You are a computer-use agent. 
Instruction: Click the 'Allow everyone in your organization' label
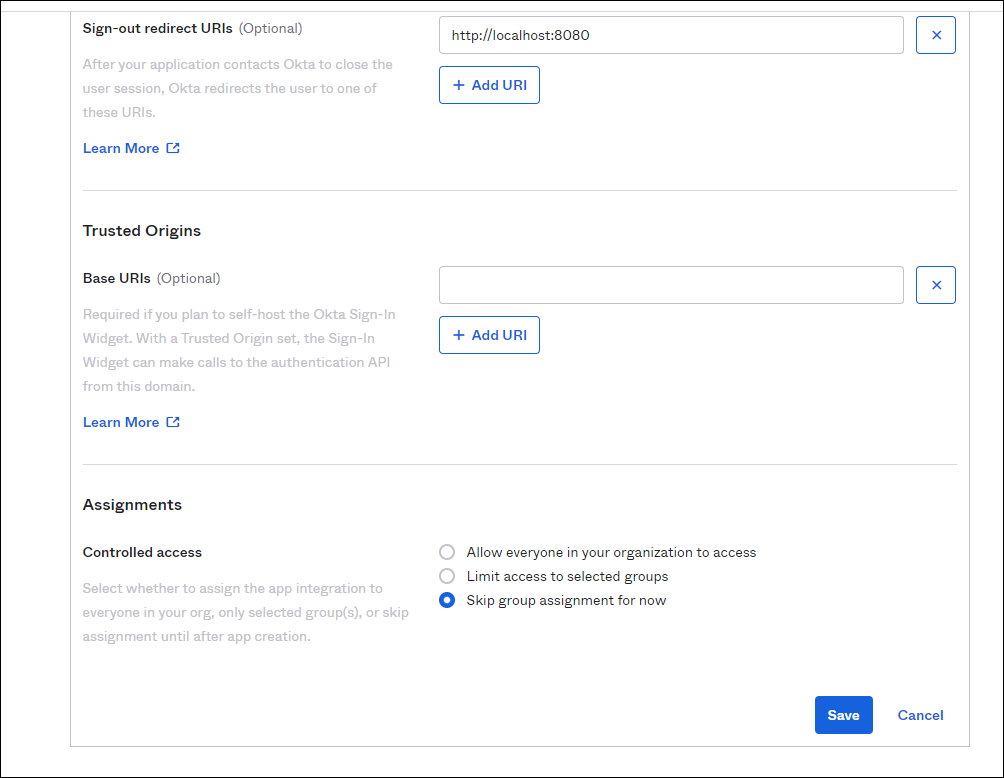coord(611,552)
